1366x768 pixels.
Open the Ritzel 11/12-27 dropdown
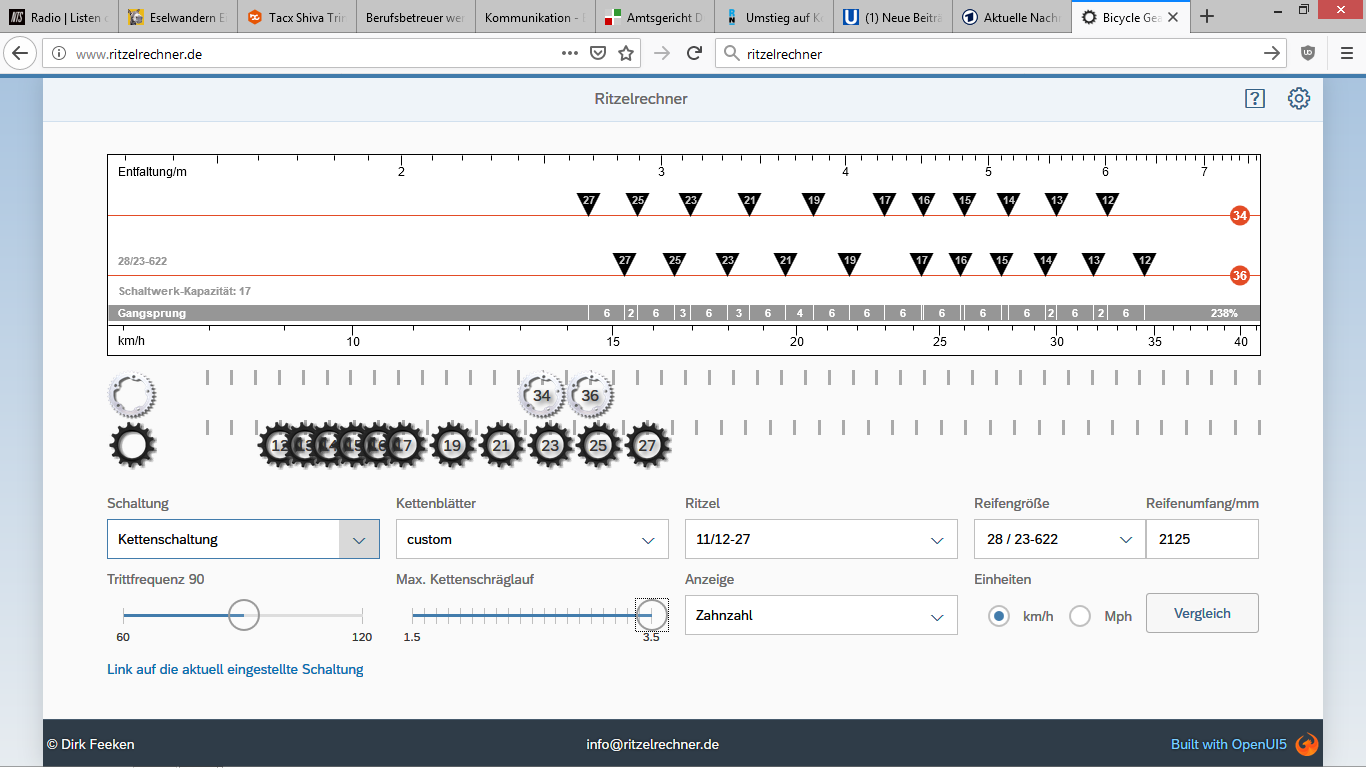tap(821, 539)
